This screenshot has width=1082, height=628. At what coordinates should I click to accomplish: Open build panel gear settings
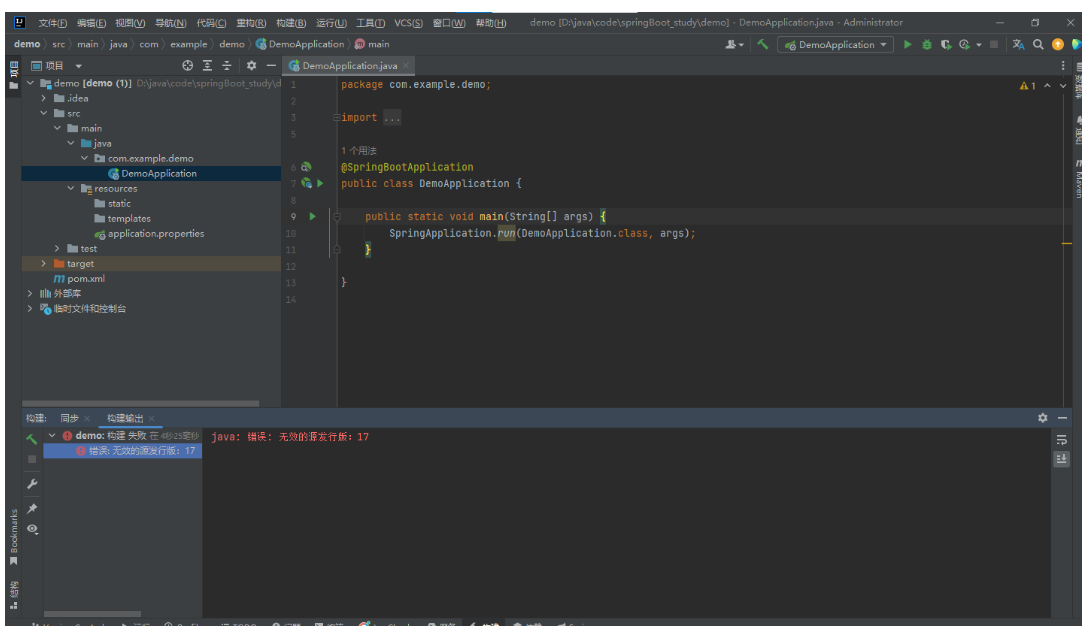pos(1043,418)
